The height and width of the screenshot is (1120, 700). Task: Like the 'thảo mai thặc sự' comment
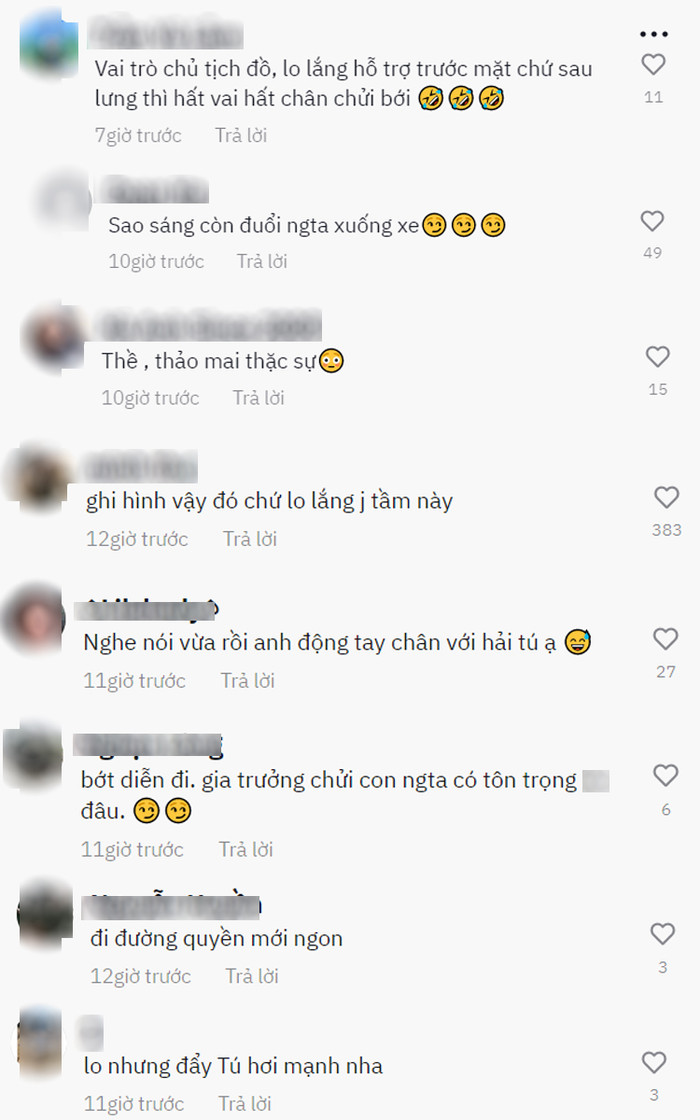tap(657, 356)
